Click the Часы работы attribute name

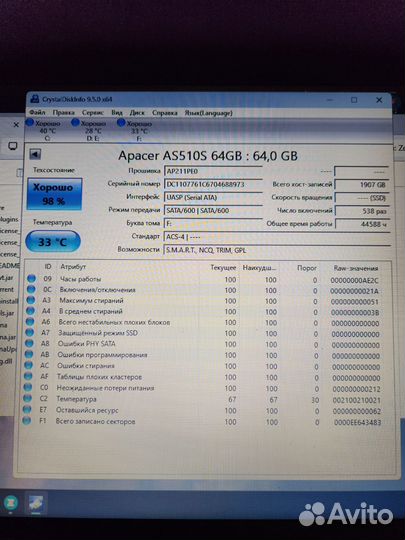coord(80,279)
